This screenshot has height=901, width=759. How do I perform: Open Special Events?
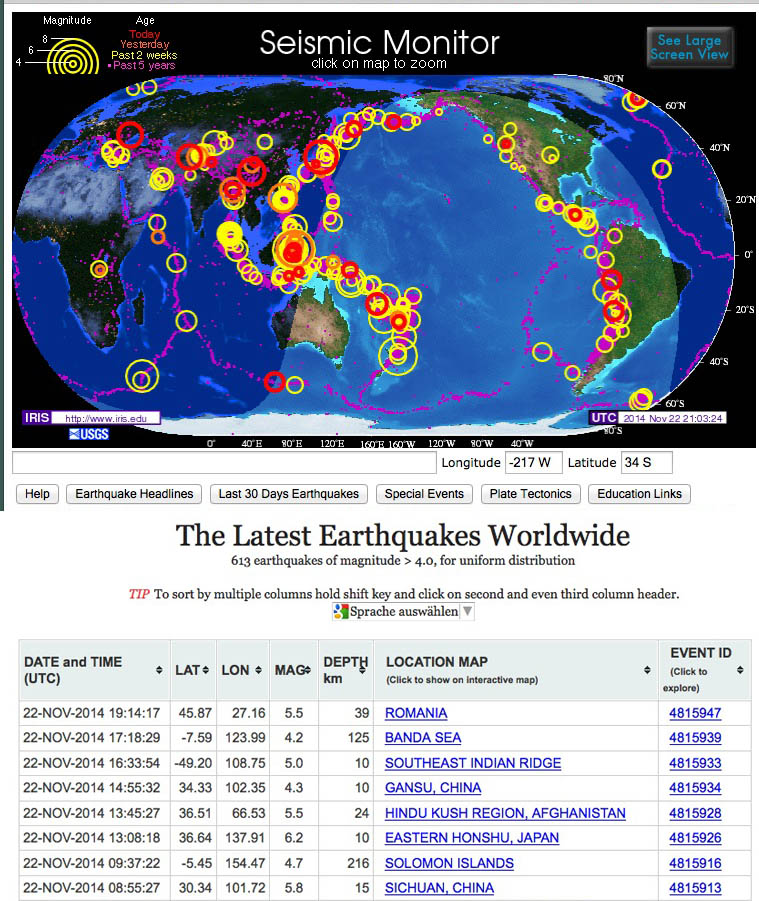424,494
